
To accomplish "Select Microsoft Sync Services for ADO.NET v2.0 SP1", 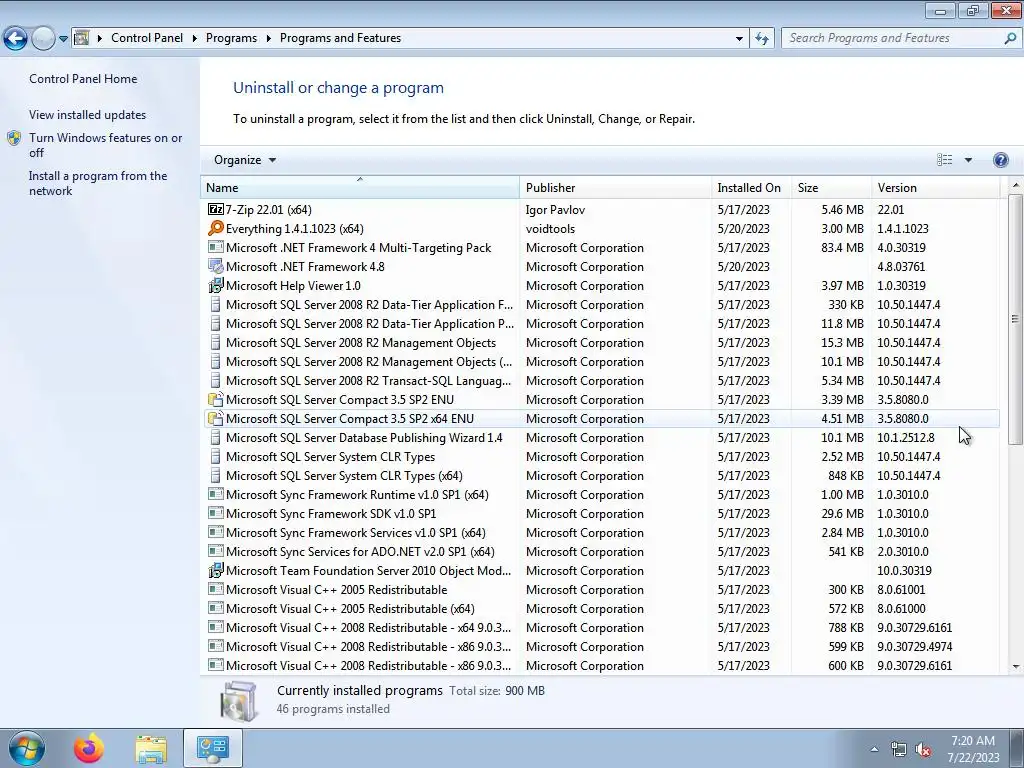I will coord(601,552).
